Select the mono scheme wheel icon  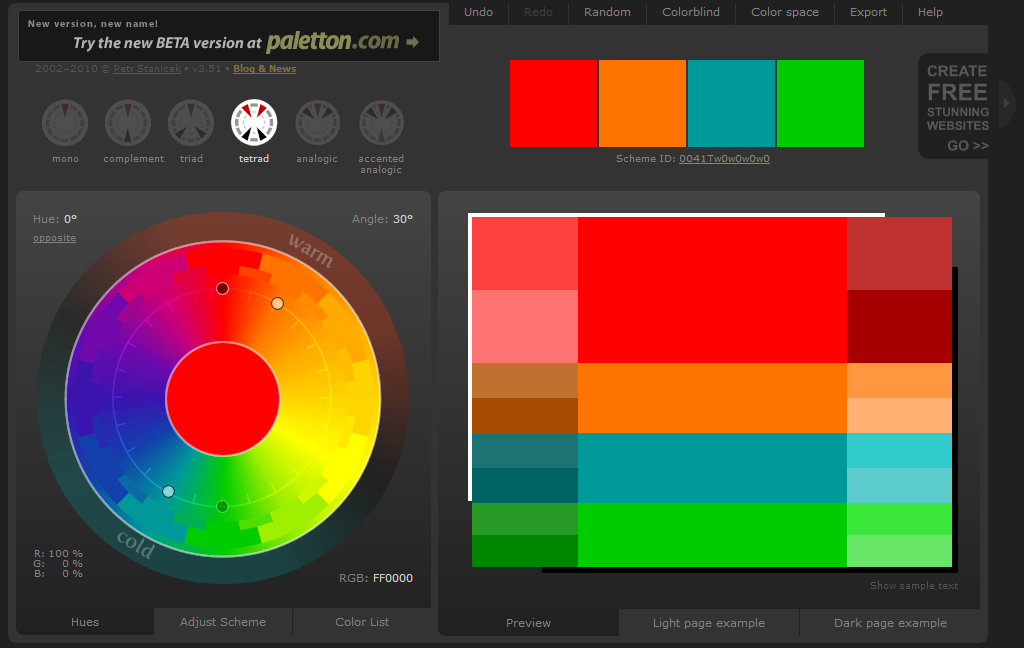[65, 123]
